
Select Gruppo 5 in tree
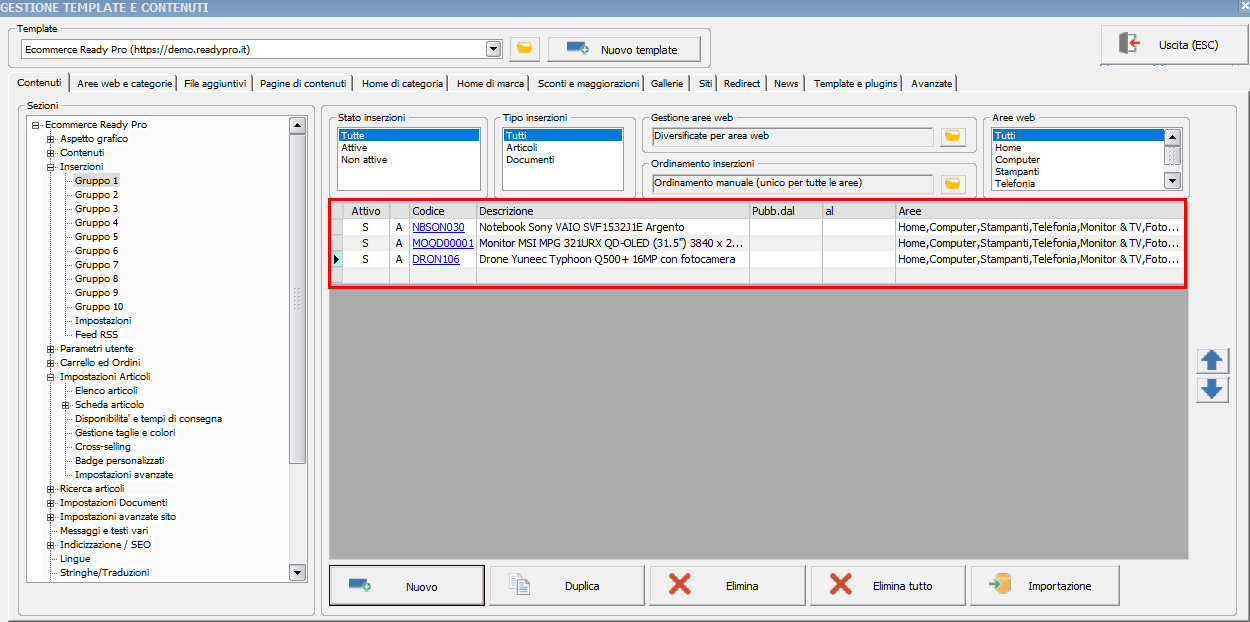(x=96, y=237)
